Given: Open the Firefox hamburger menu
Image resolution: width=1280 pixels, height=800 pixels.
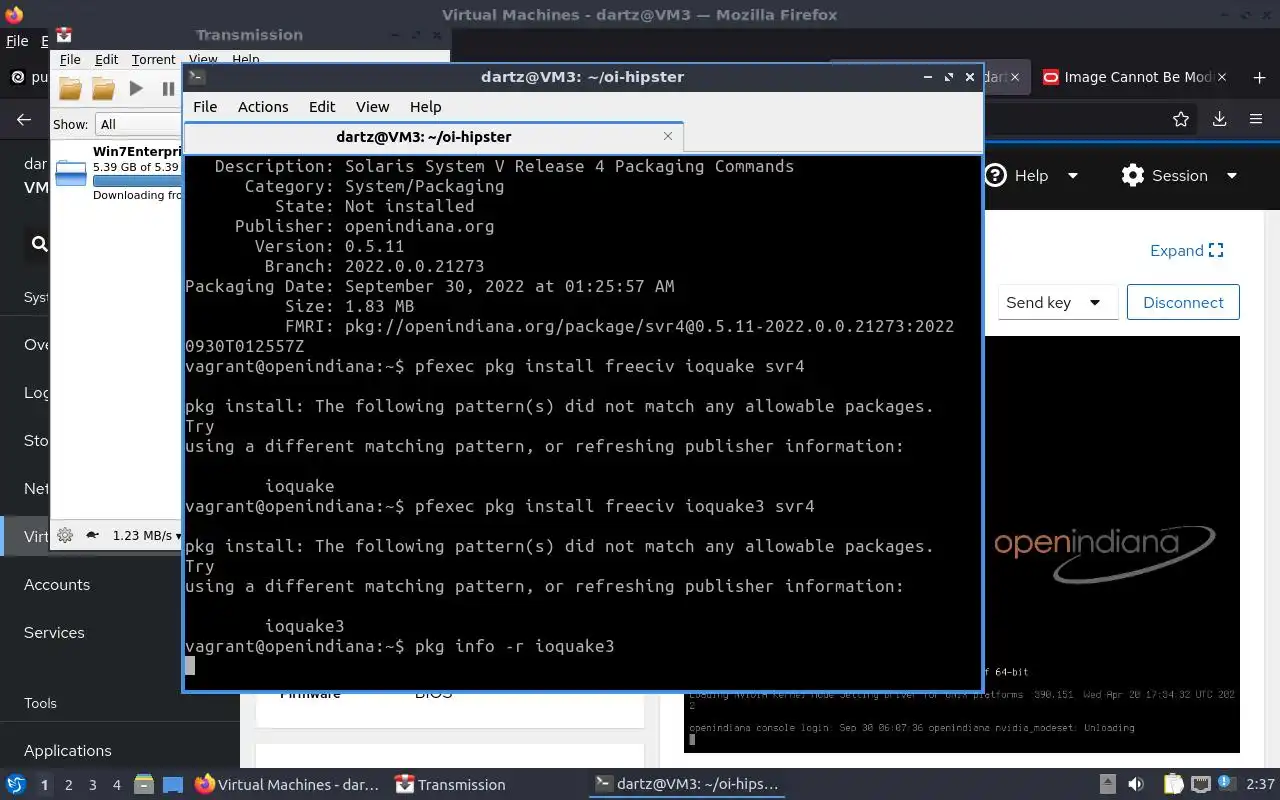Looking at the screenshot, I should pyautogui.click(x=1256, y=119).
